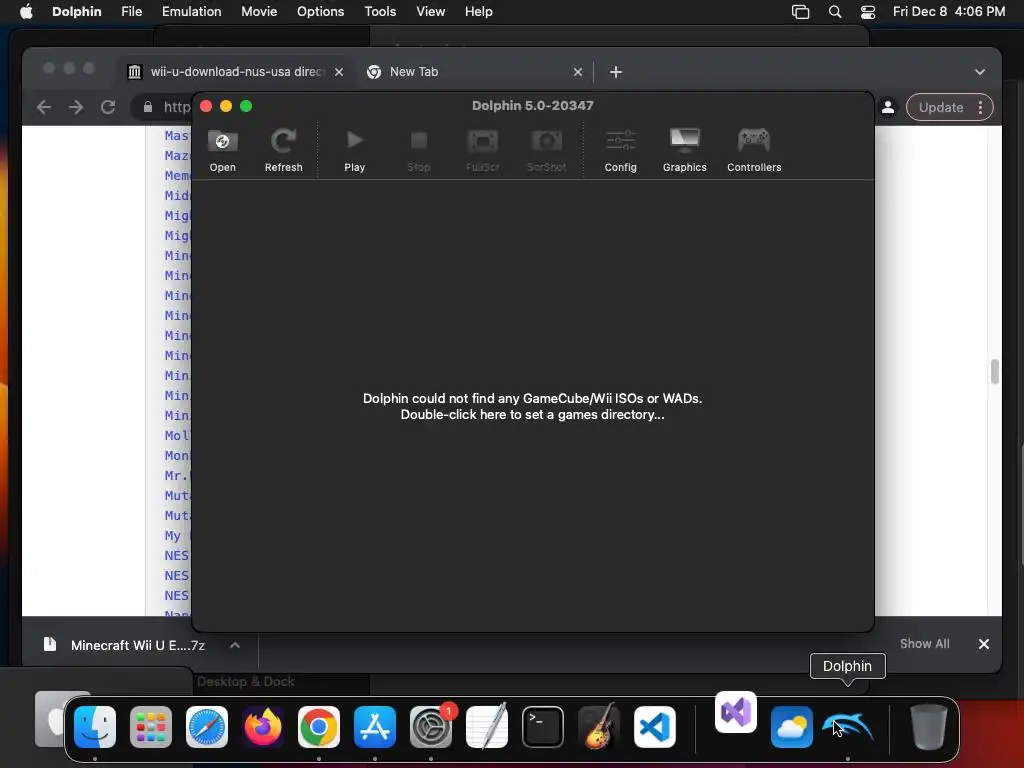Click Show All downloads
1024x768 pixels.
click(x=924, y=644)
